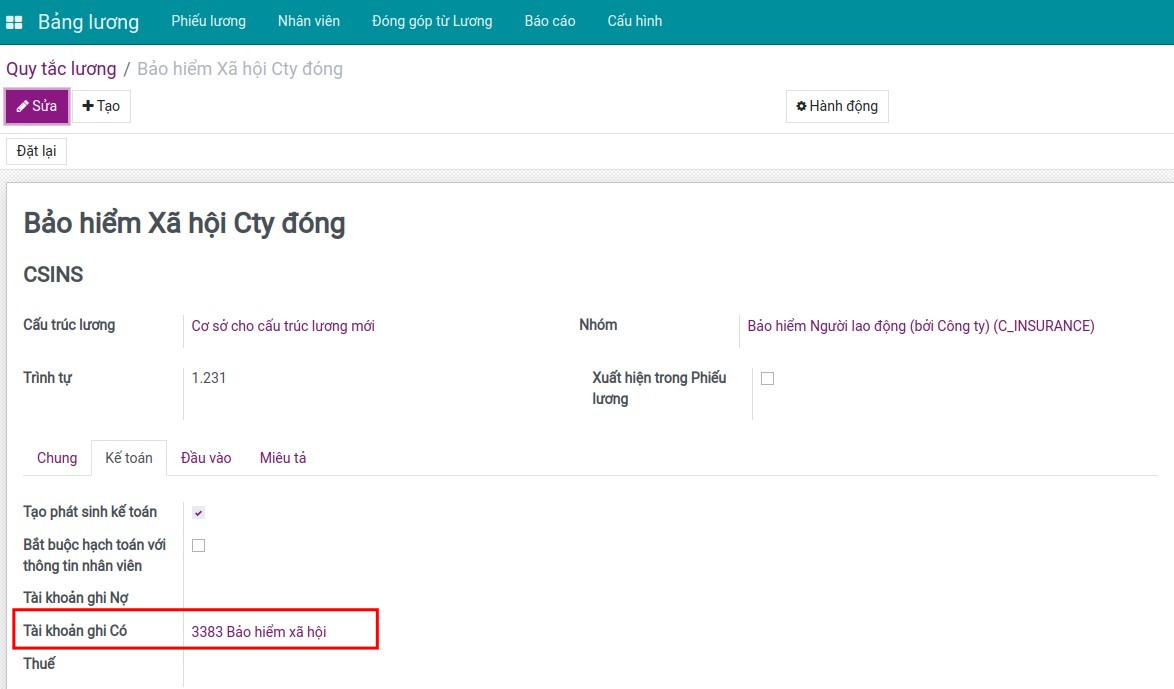Toggle Bắt buộc hạch toán checkbox

[x=198, y=545]
